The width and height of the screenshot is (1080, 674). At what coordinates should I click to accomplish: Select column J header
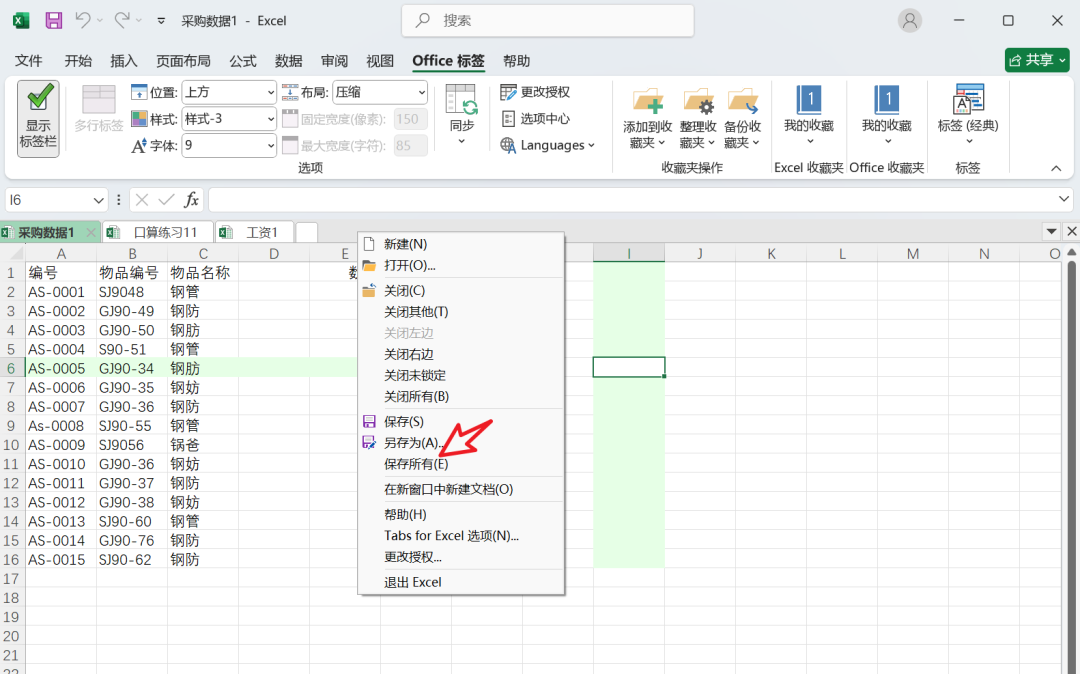[x=700, y=254]
